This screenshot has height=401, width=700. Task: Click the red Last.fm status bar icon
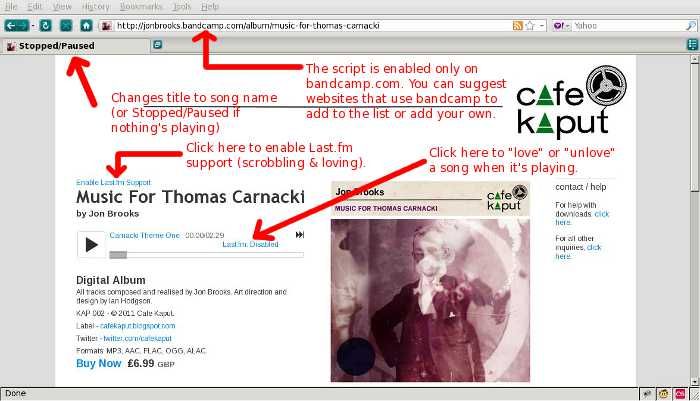680,394
